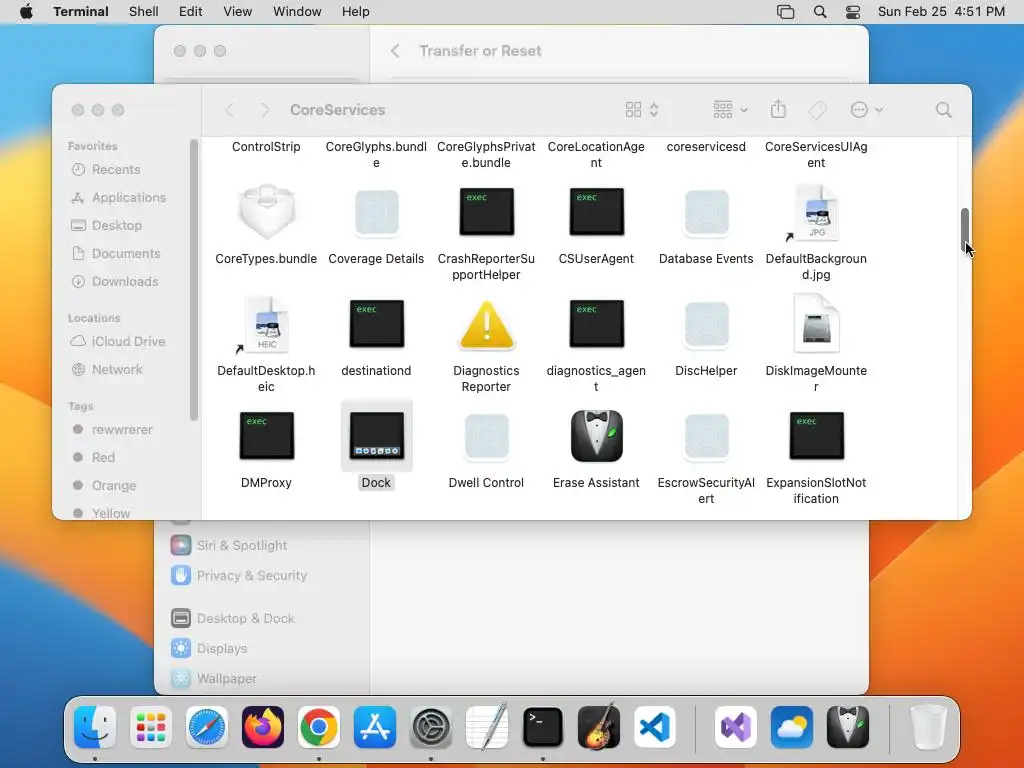
Task: Click the Finder tags toolbar icon
Action: point(817,110)
